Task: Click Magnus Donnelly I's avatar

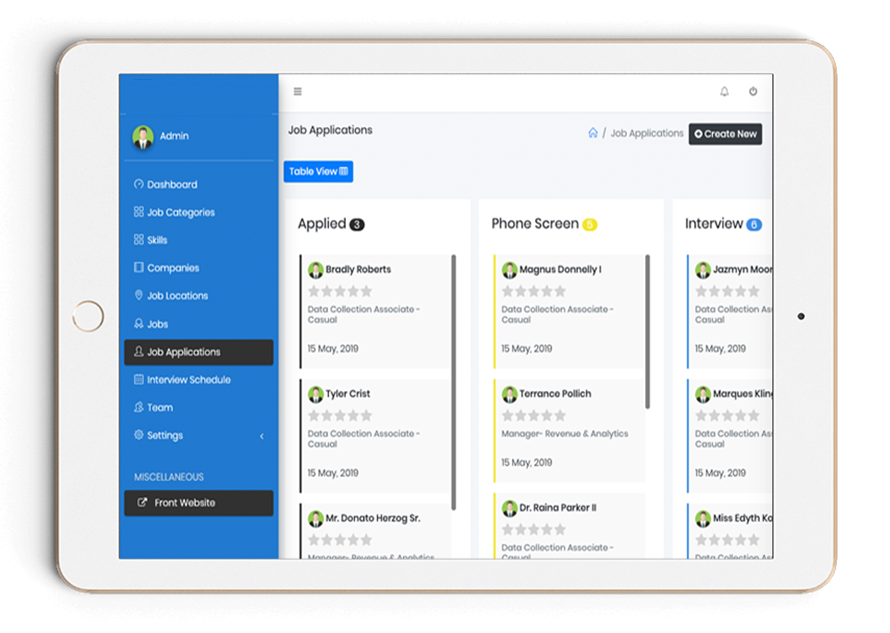Action: click(510, 270)
